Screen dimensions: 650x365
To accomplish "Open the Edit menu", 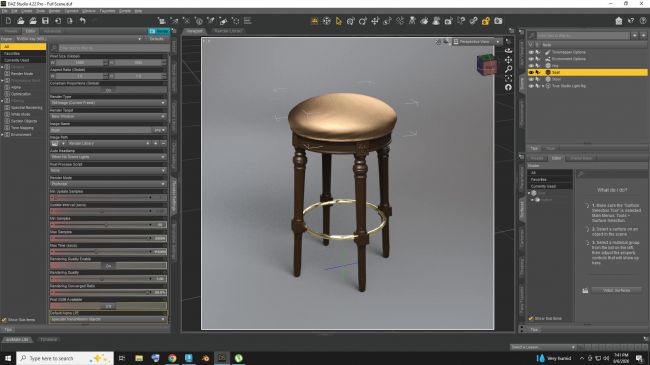I will tap(14, 11).
